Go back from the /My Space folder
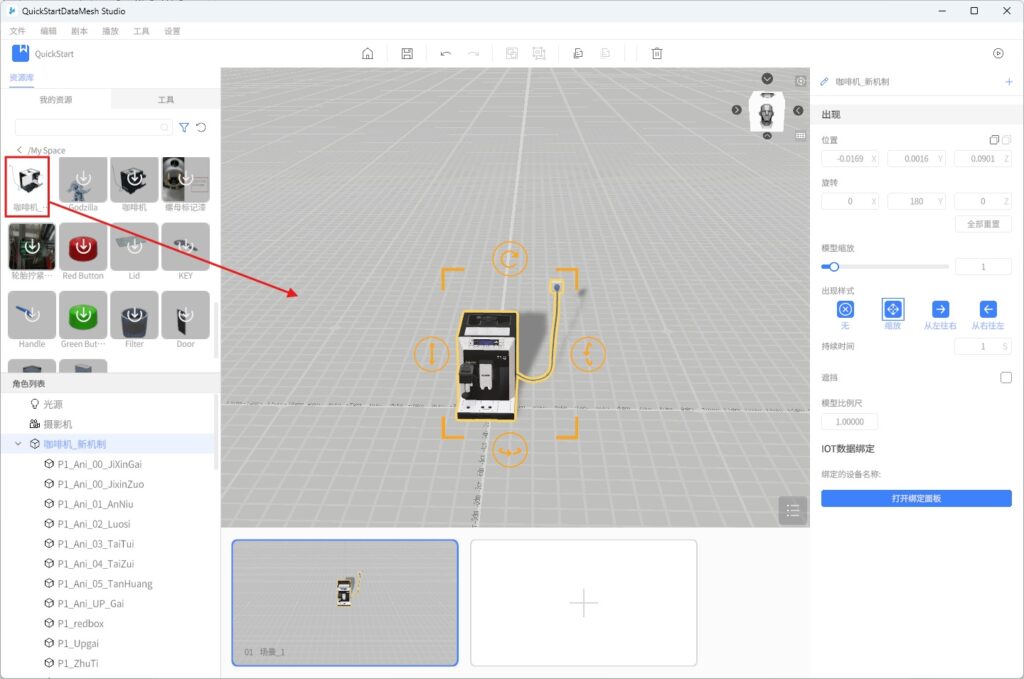Image resolution: width=1024 pixels, height=679 pixels. pyautogui.click(x=19, y=150)
